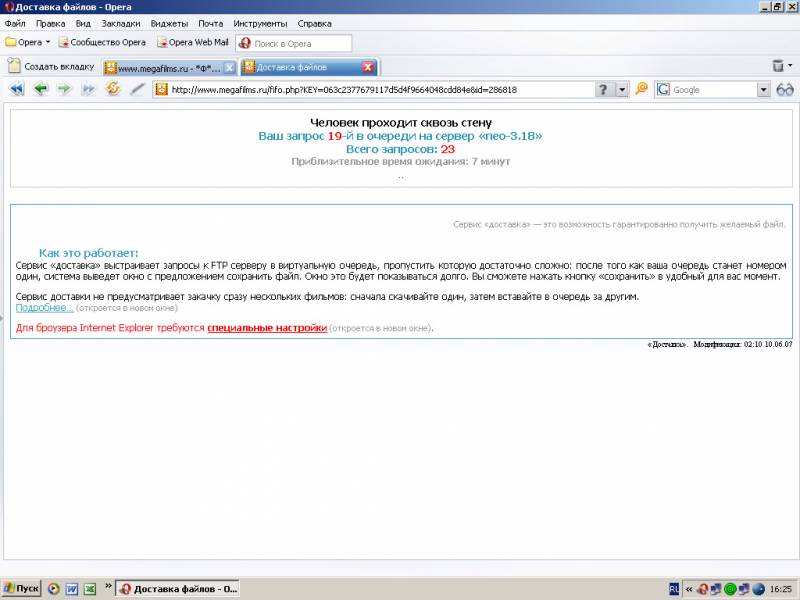Follow the Подробнее... link
800x600 pixels.
(44, 308)
